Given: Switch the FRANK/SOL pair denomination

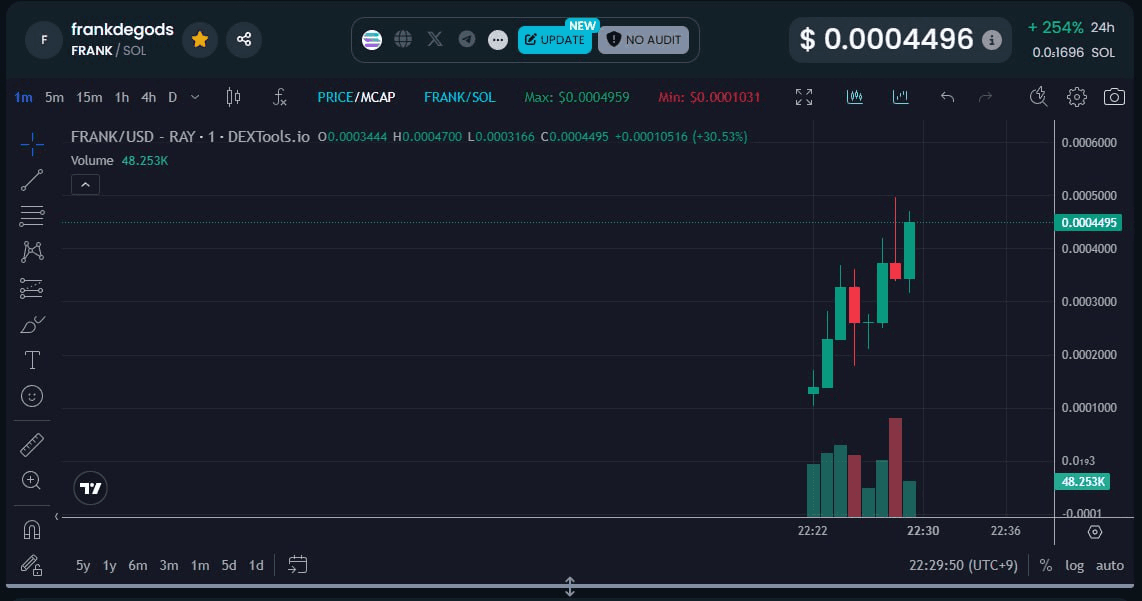Looking at the screenshot, I should click(460, 97).
